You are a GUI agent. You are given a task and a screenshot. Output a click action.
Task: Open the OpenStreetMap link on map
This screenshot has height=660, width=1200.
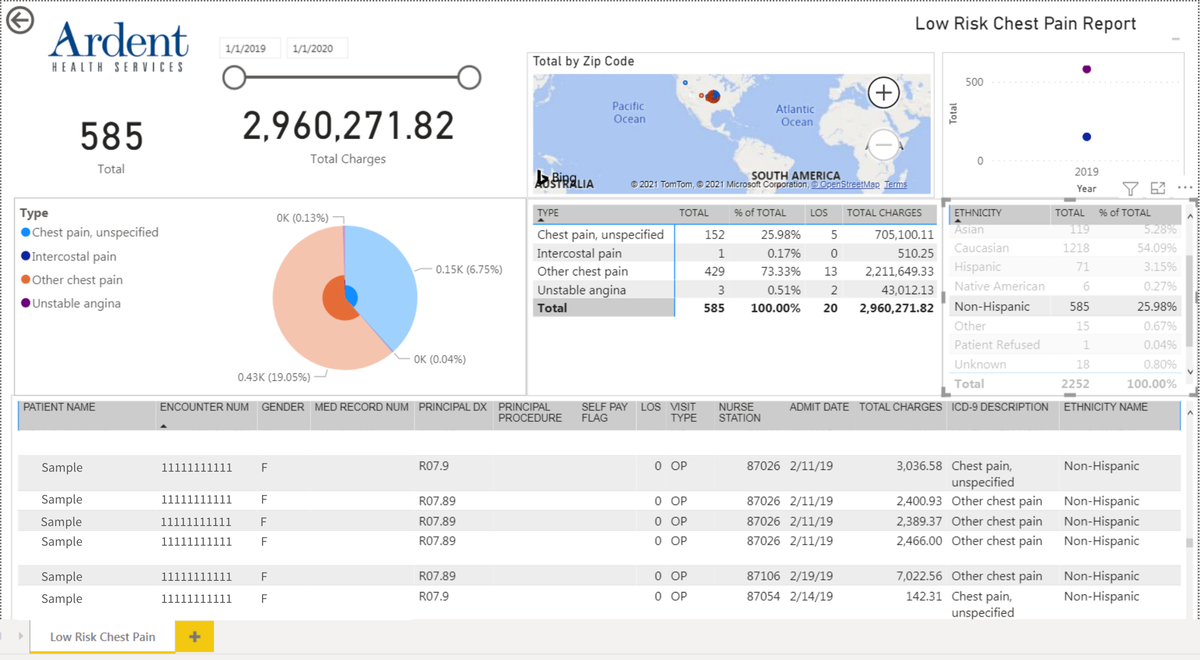[846, 185]
